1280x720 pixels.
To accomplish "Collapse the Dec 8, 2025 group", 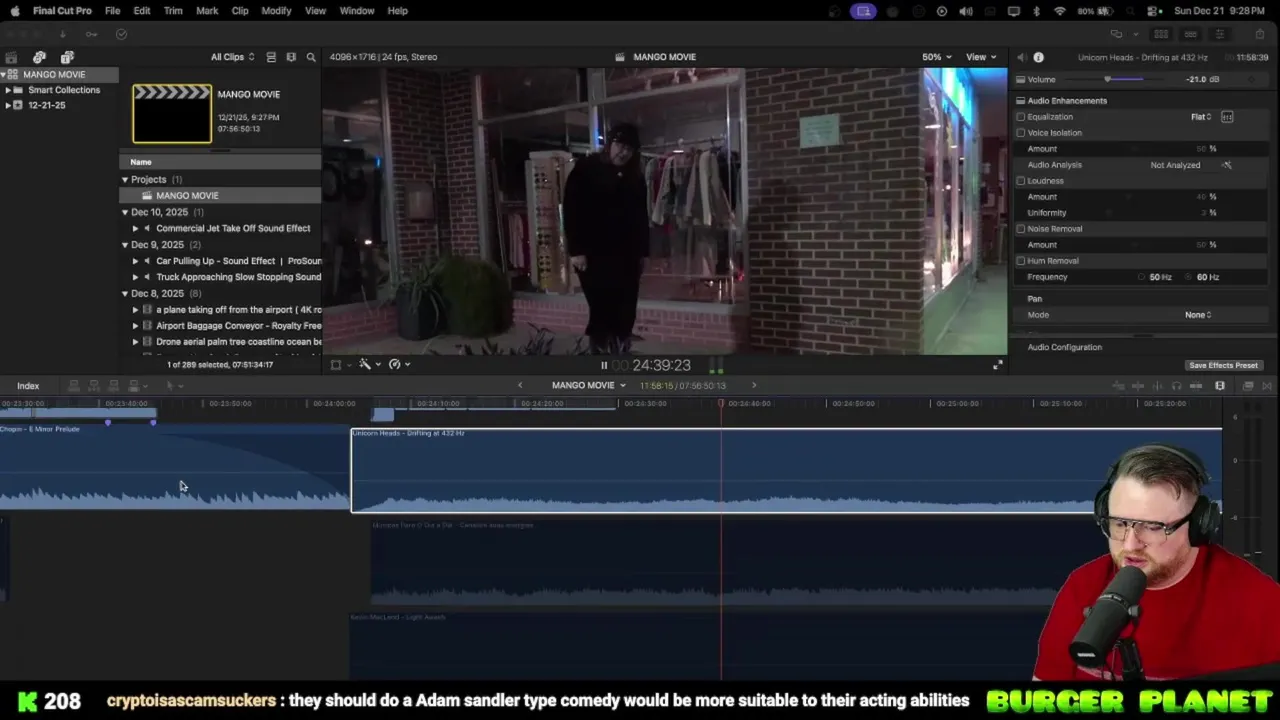I will [125, 294].
